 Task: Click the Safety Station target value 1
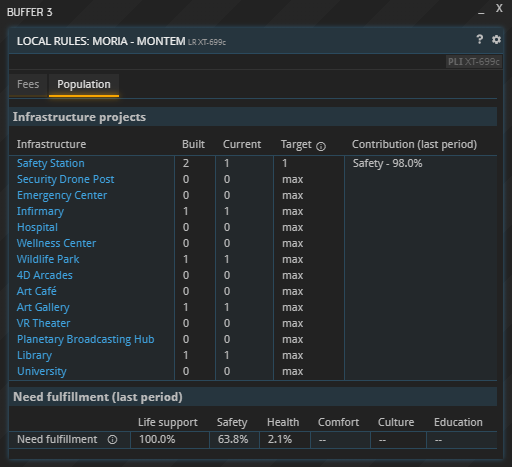tap(285, 163)
